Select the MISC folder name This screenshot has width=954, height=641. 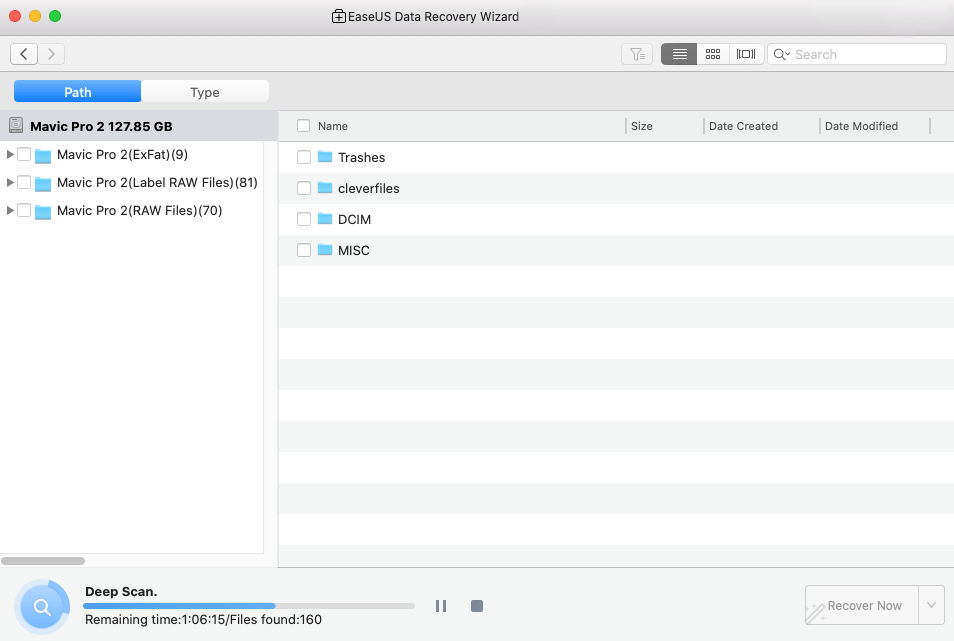pos(353,251)
